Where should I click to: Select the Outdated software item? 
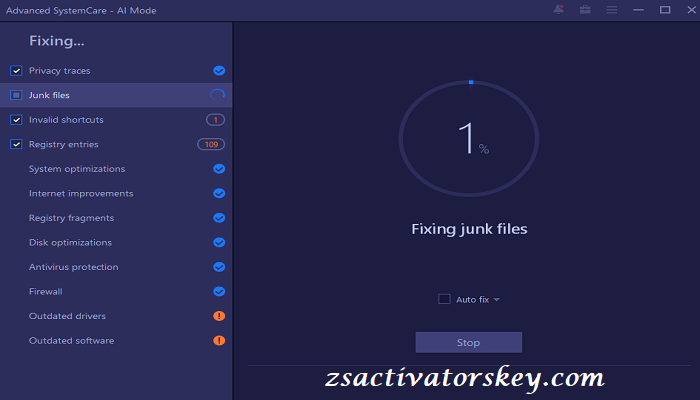71,341
